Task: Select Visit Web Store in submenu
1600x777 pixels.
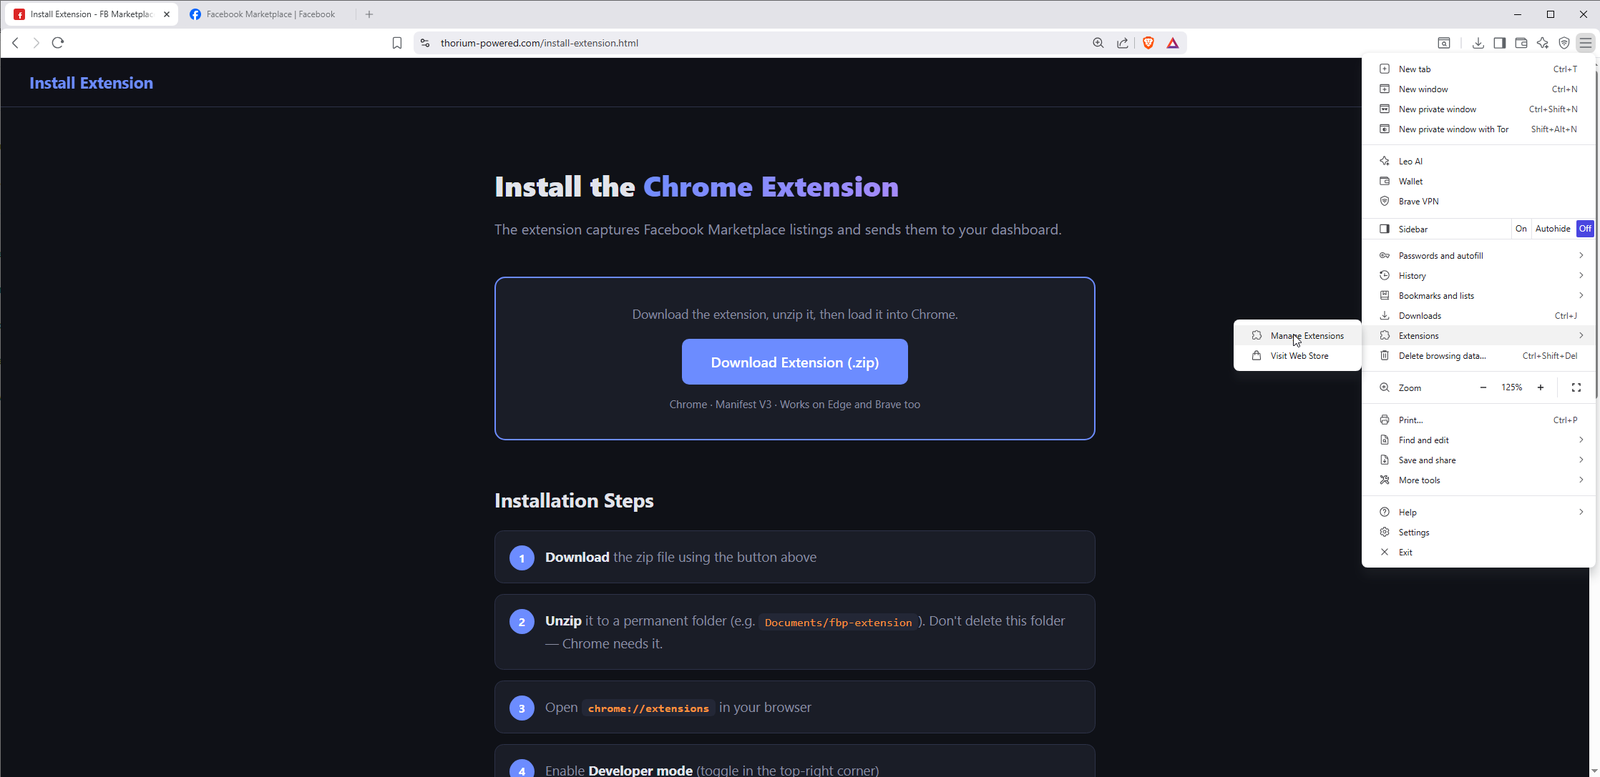Action: click(x=1298, y=356)
